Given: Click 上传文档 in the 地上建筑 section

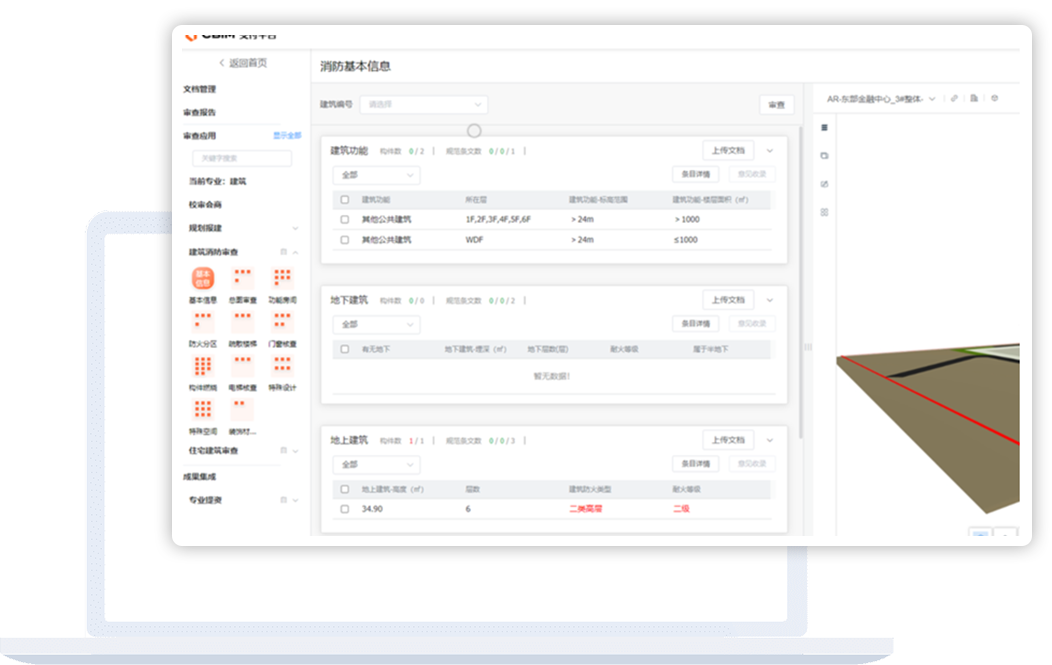Looking at the screenshot, I should [727, 440].
